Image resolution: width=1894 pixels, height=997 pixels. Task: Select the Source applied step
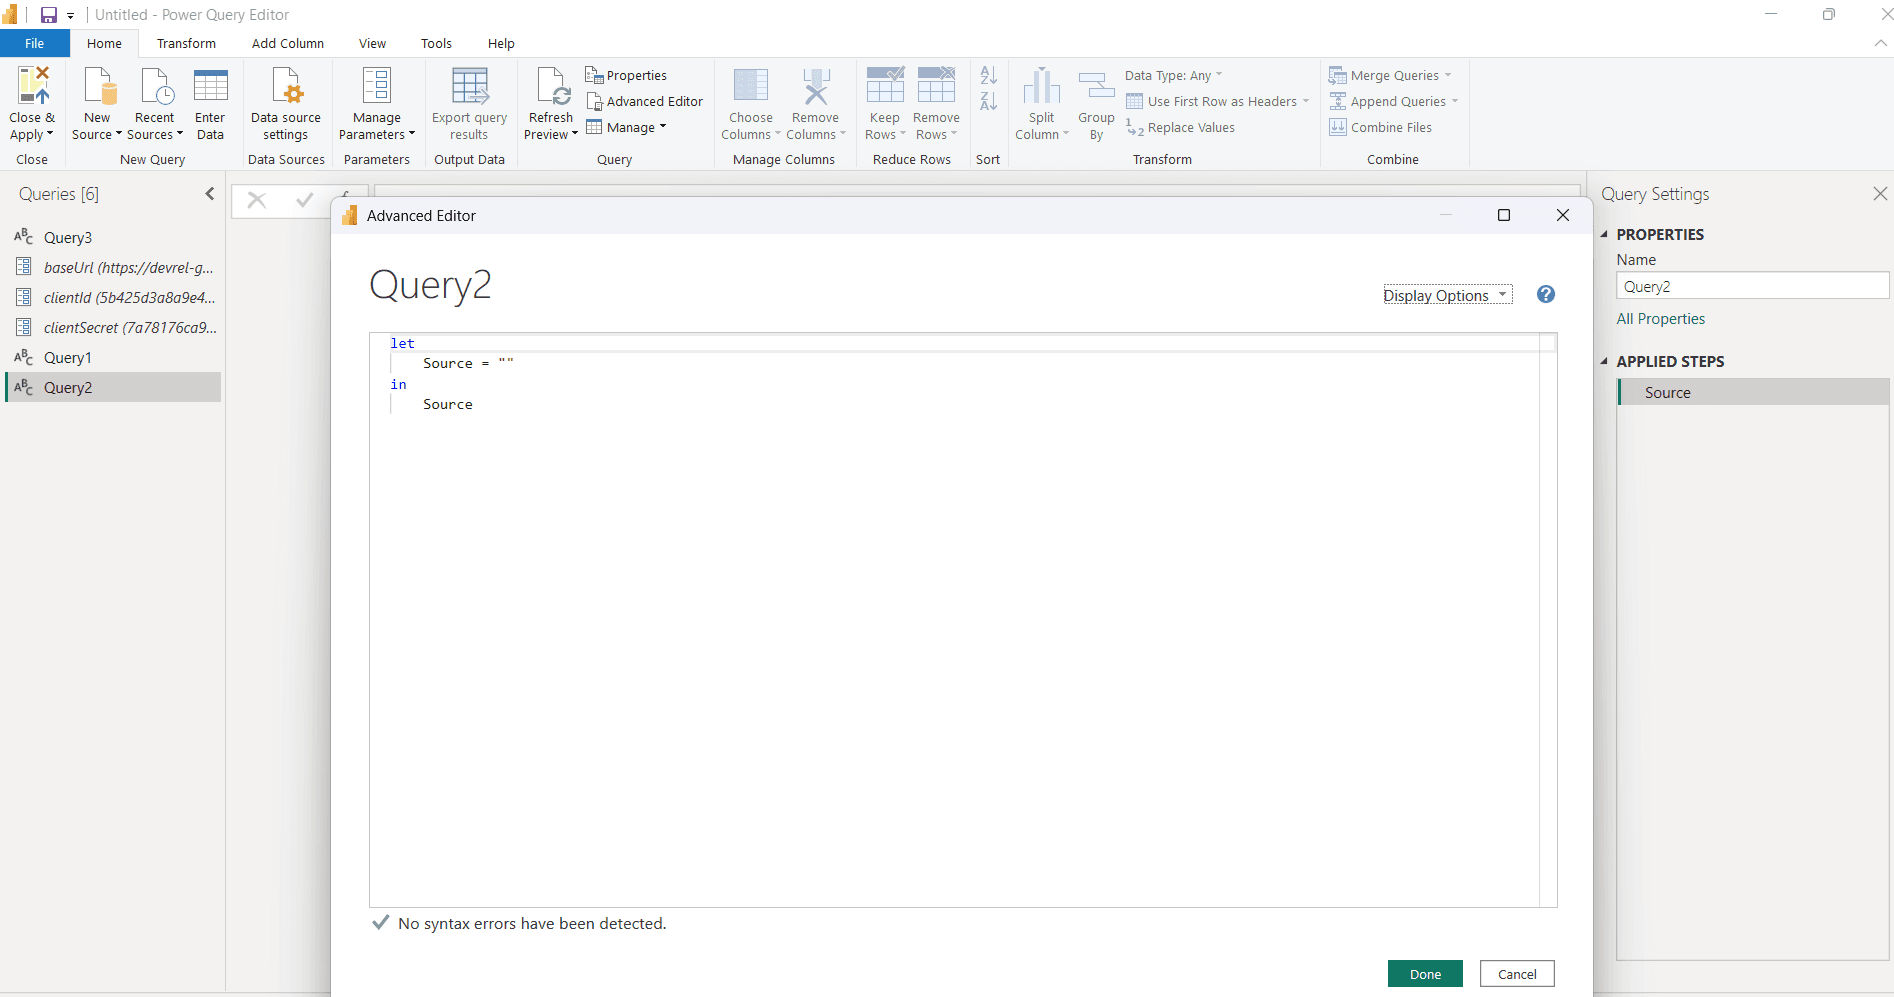(x=1753, y=392)
